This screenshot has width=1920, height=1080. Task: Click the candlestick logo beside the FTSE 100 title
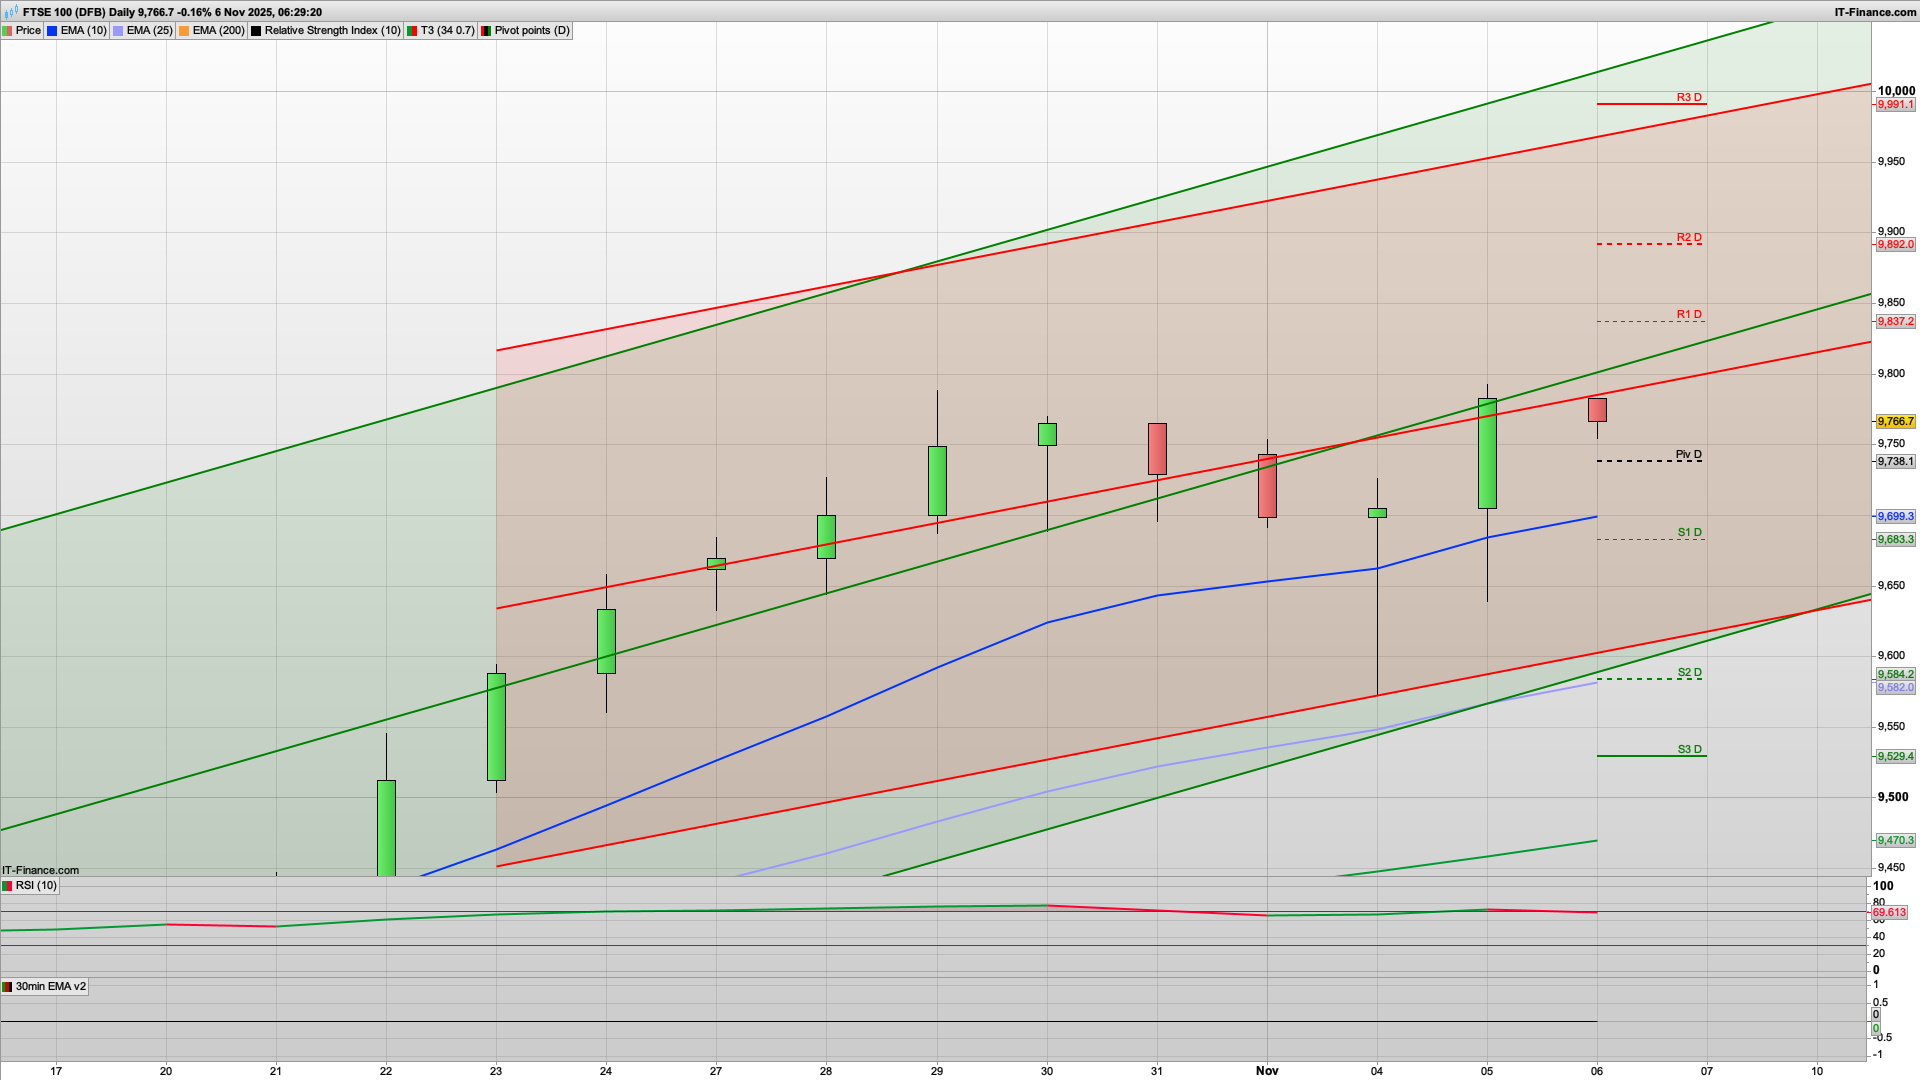pyautogui.click(x=10, y=12)
